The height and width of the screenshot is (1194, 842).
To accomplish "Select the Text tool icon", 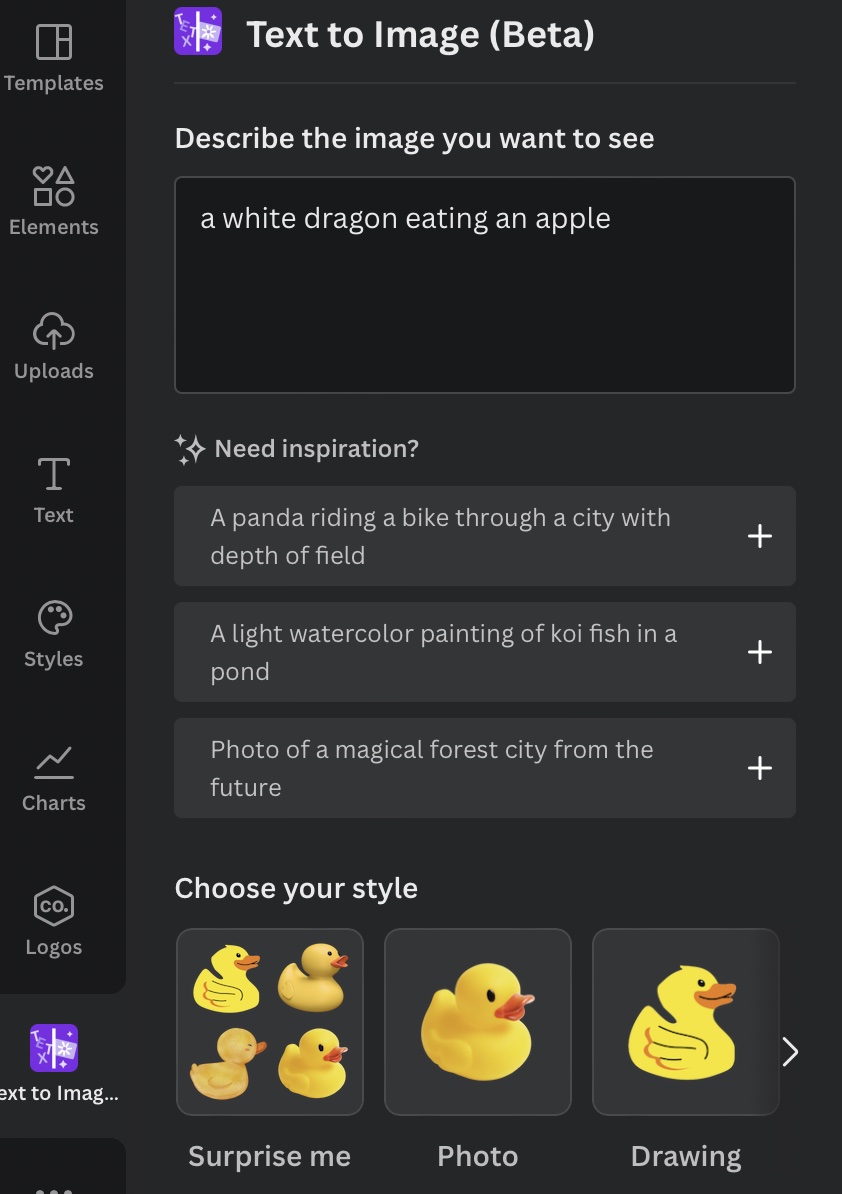I will tap(54, 474).
